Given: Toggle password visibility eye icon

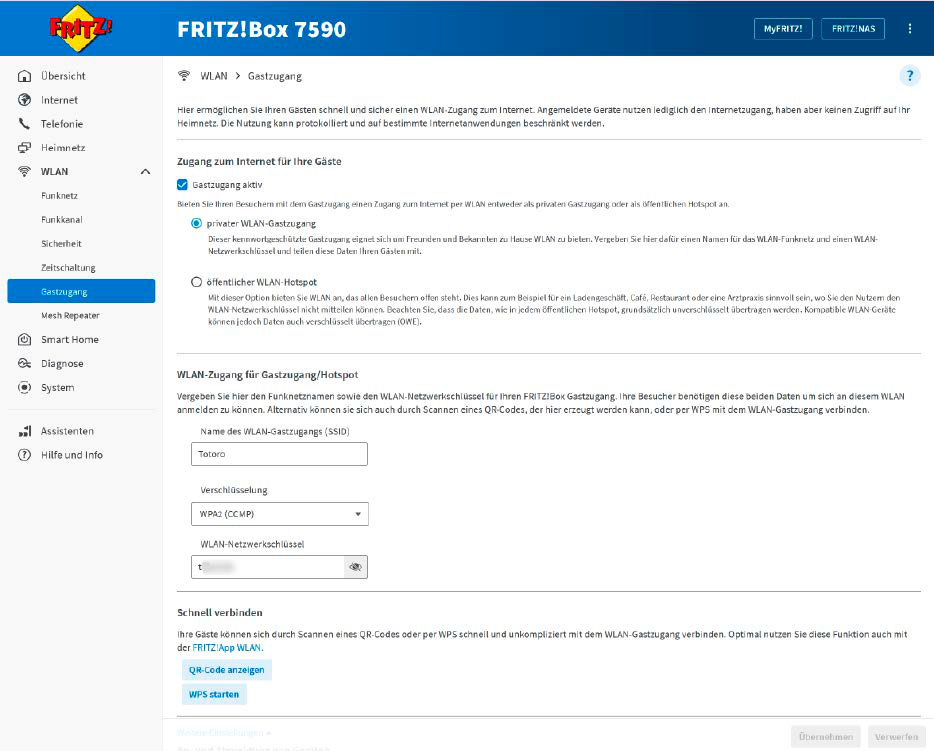Looking at the screenshot, I should (356, 567).
